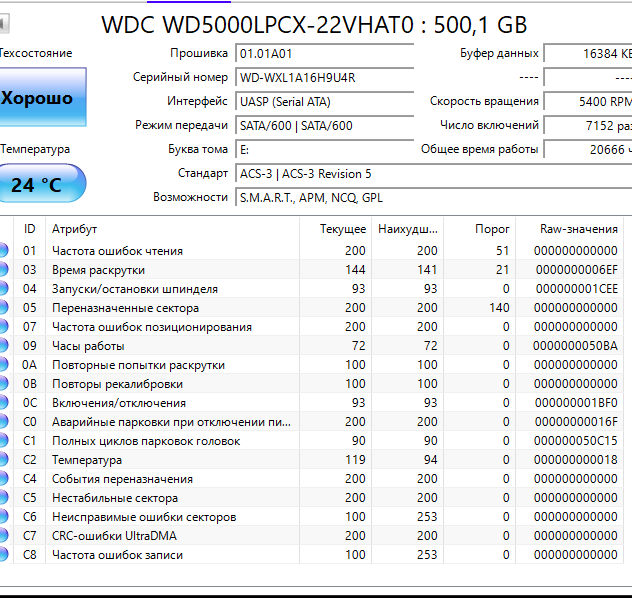
Task: Sort by the Raw-значения column header
Action: (570, 229)
